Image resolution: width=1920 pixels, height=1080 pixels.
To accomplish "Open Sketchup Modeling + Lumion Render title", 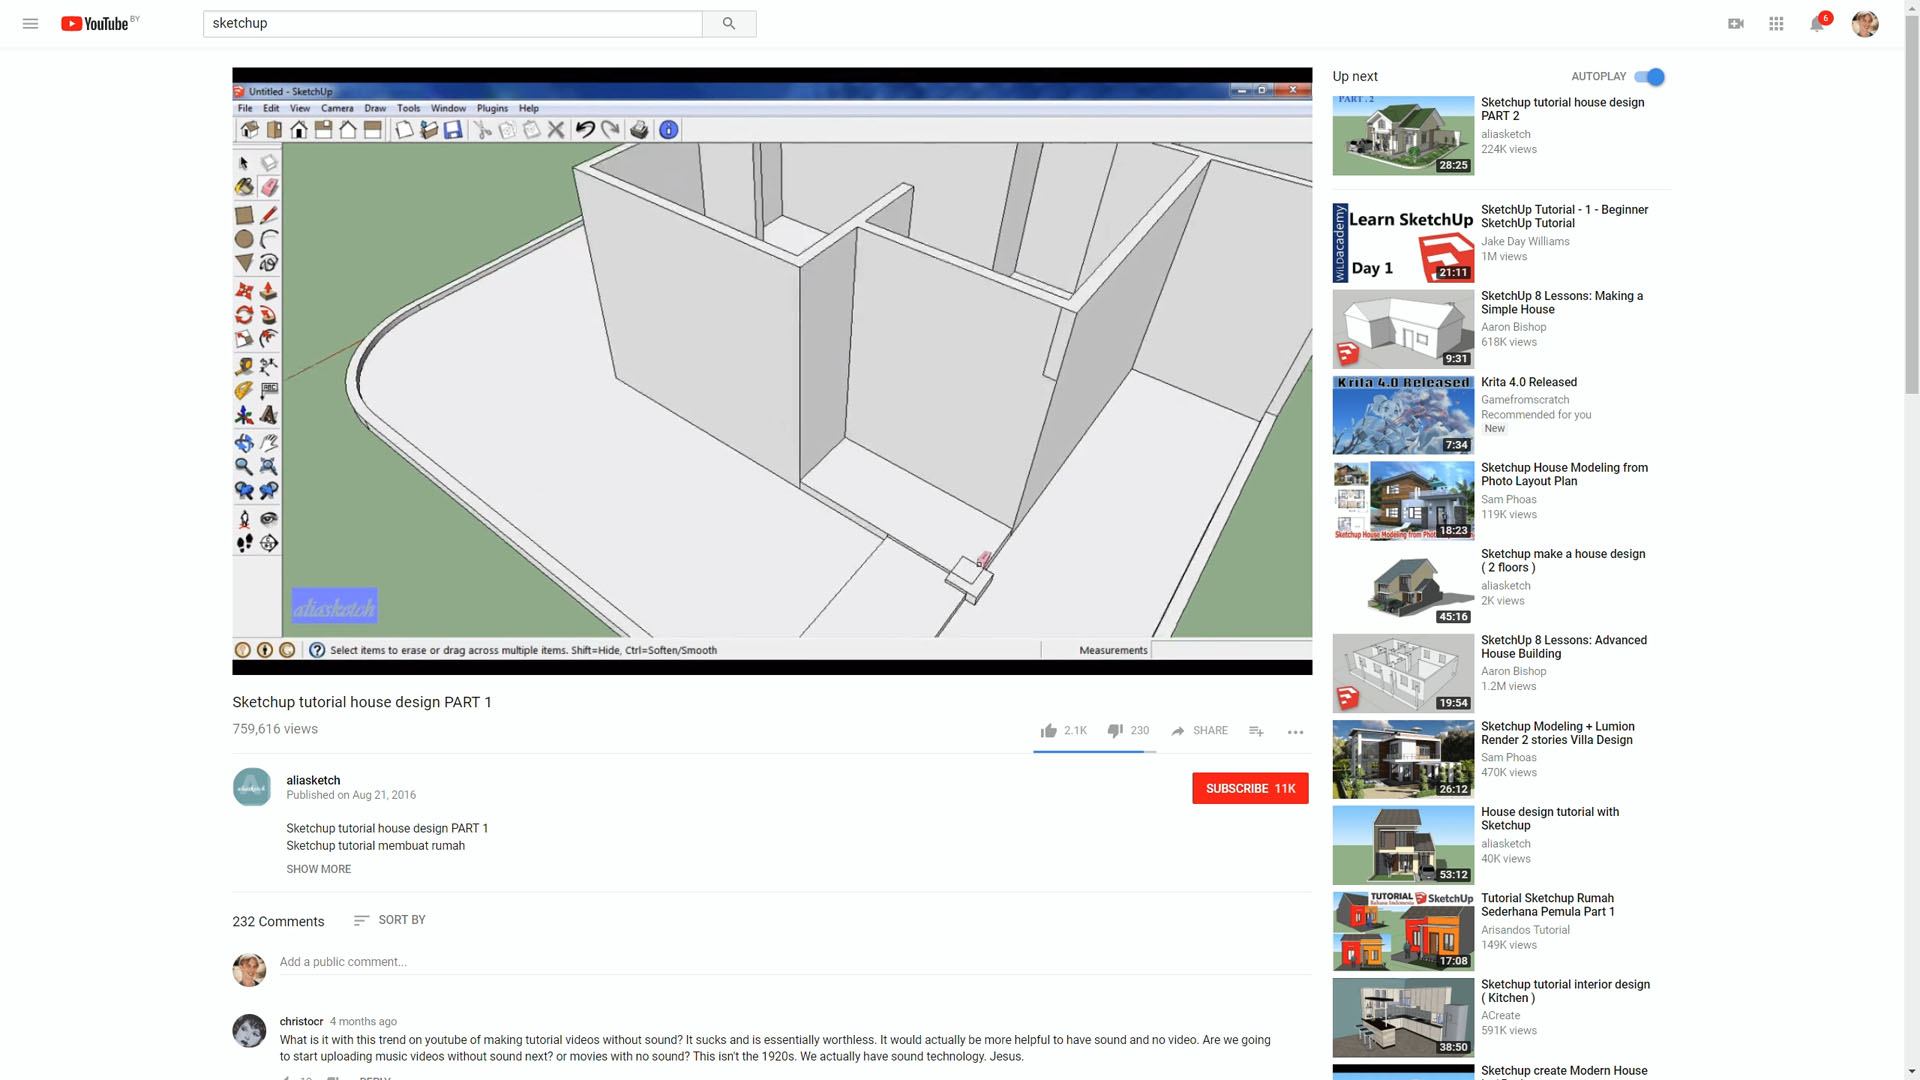I will point(1558,733).
